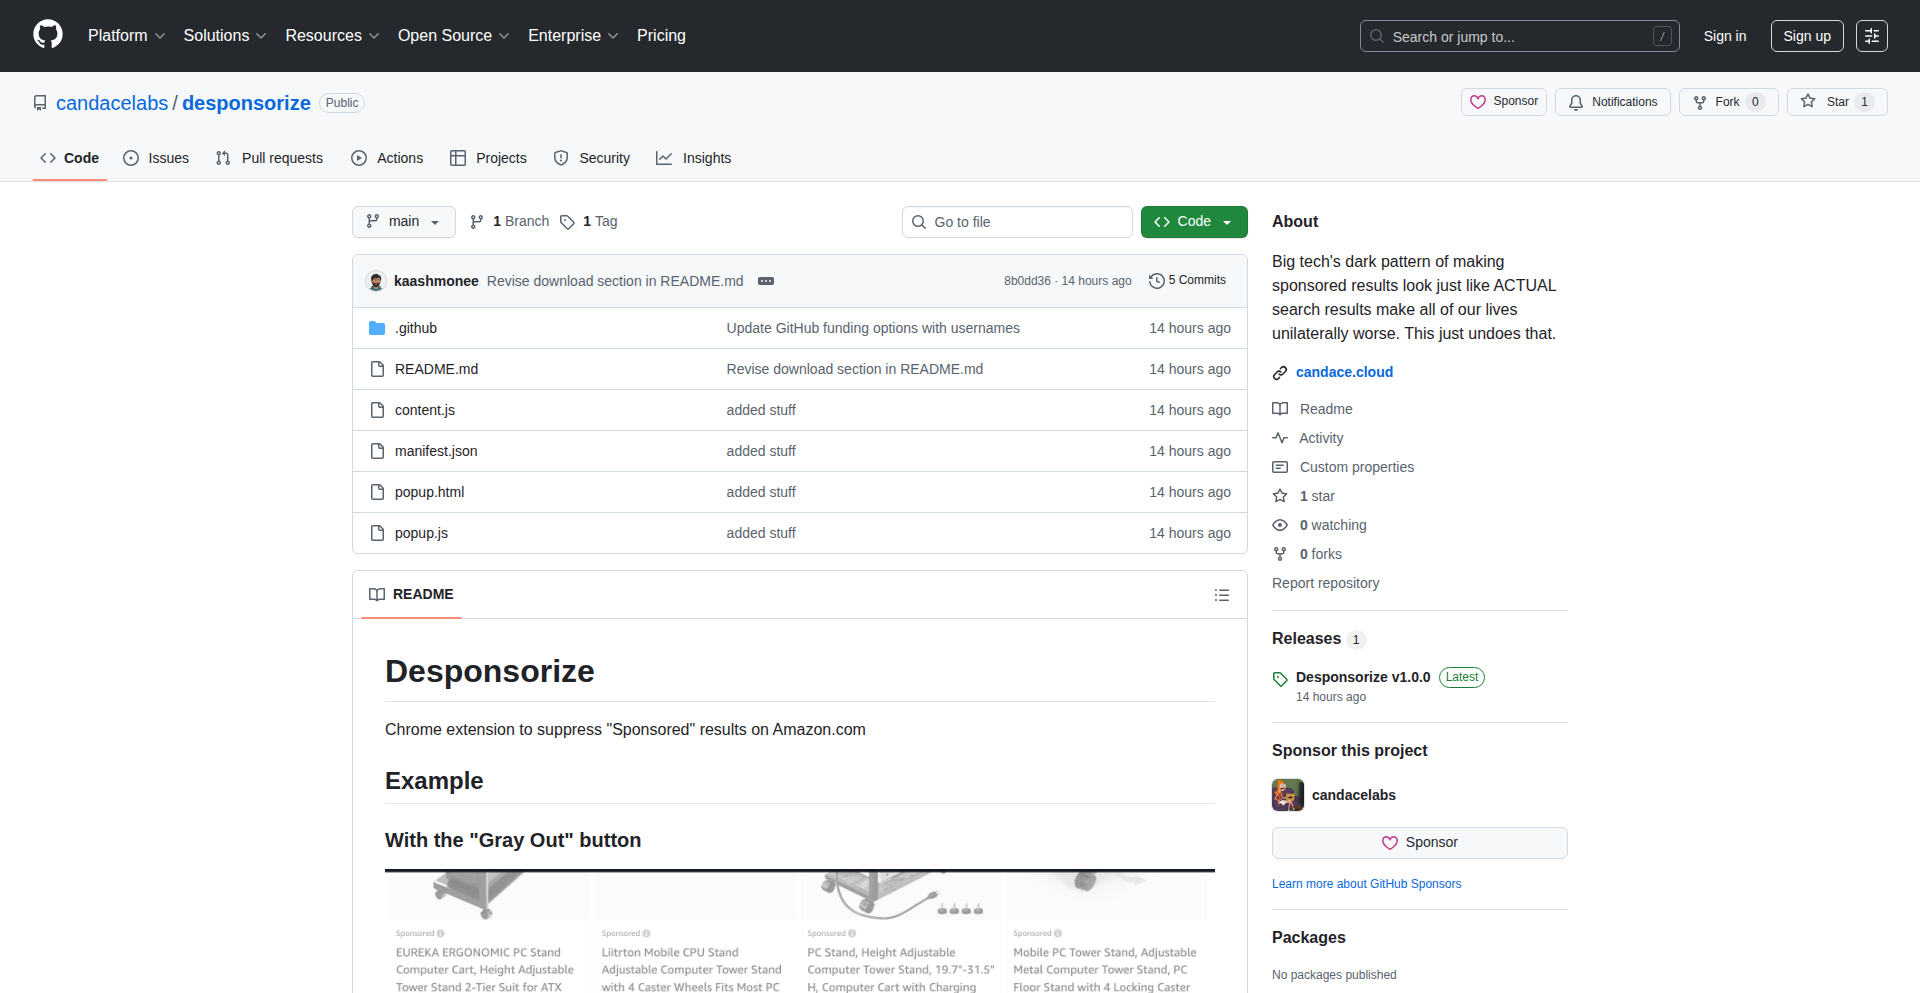The height and width of the screenshot is (993, 1920).
Task: Open the Insights tab
Action: 694,158
